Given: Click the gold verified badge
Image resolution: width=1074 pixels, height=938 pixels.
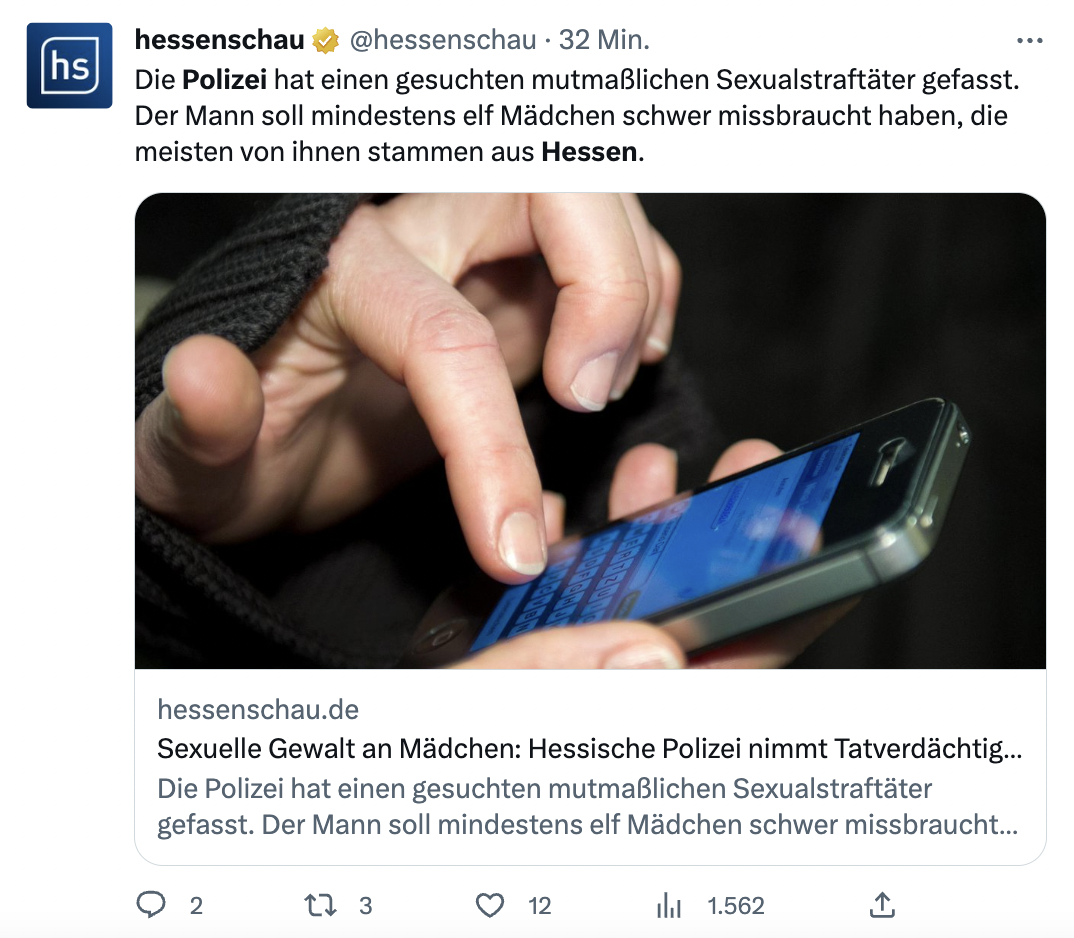Looking at the screenshot, I should pyautogui.click(x=325, y=40).
